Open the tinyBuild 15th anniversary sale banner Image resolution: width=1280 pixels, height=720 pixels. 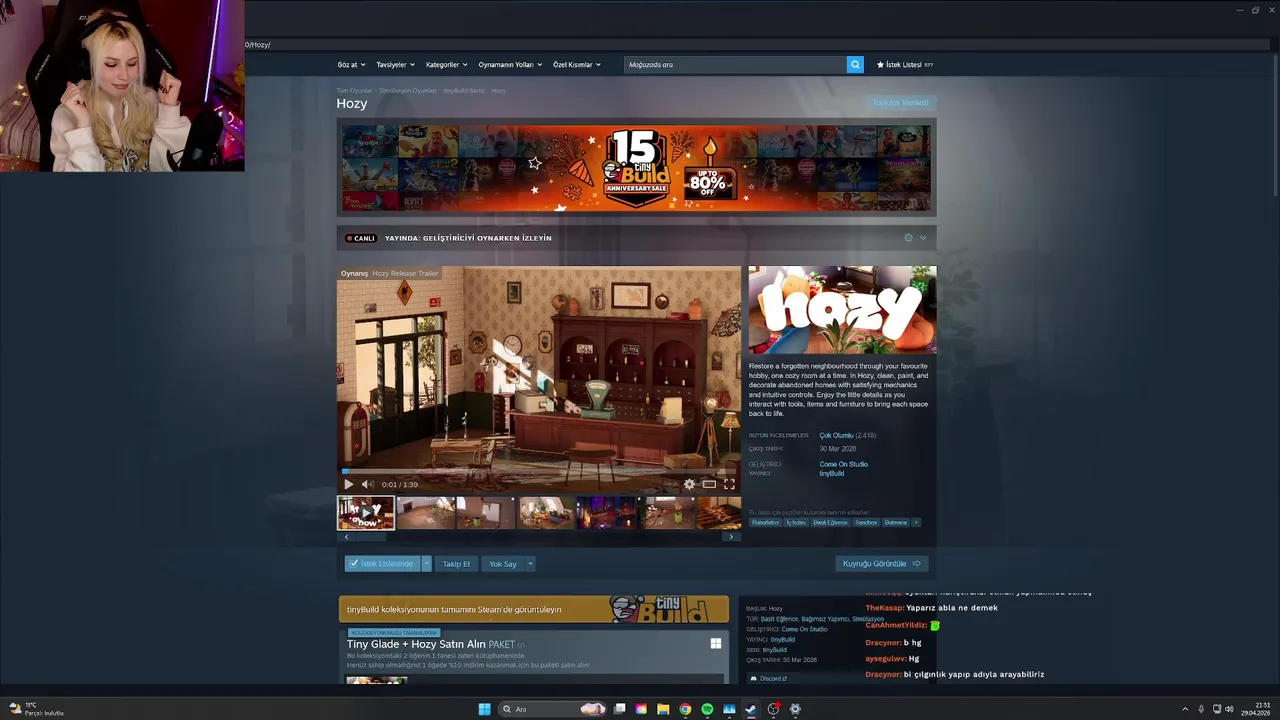tap(636, 167)
